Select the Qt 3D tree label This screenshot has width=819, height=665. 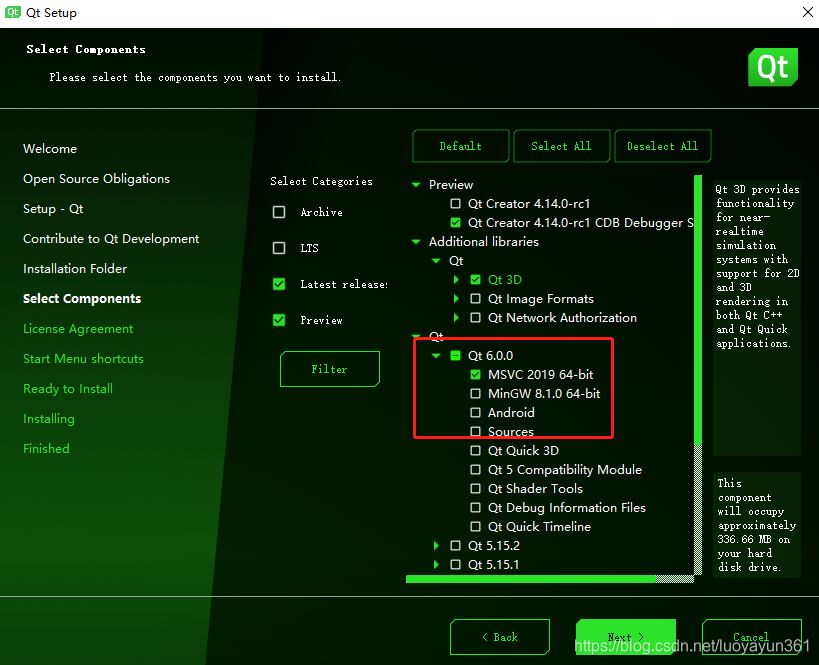click(x=505, y=279)
